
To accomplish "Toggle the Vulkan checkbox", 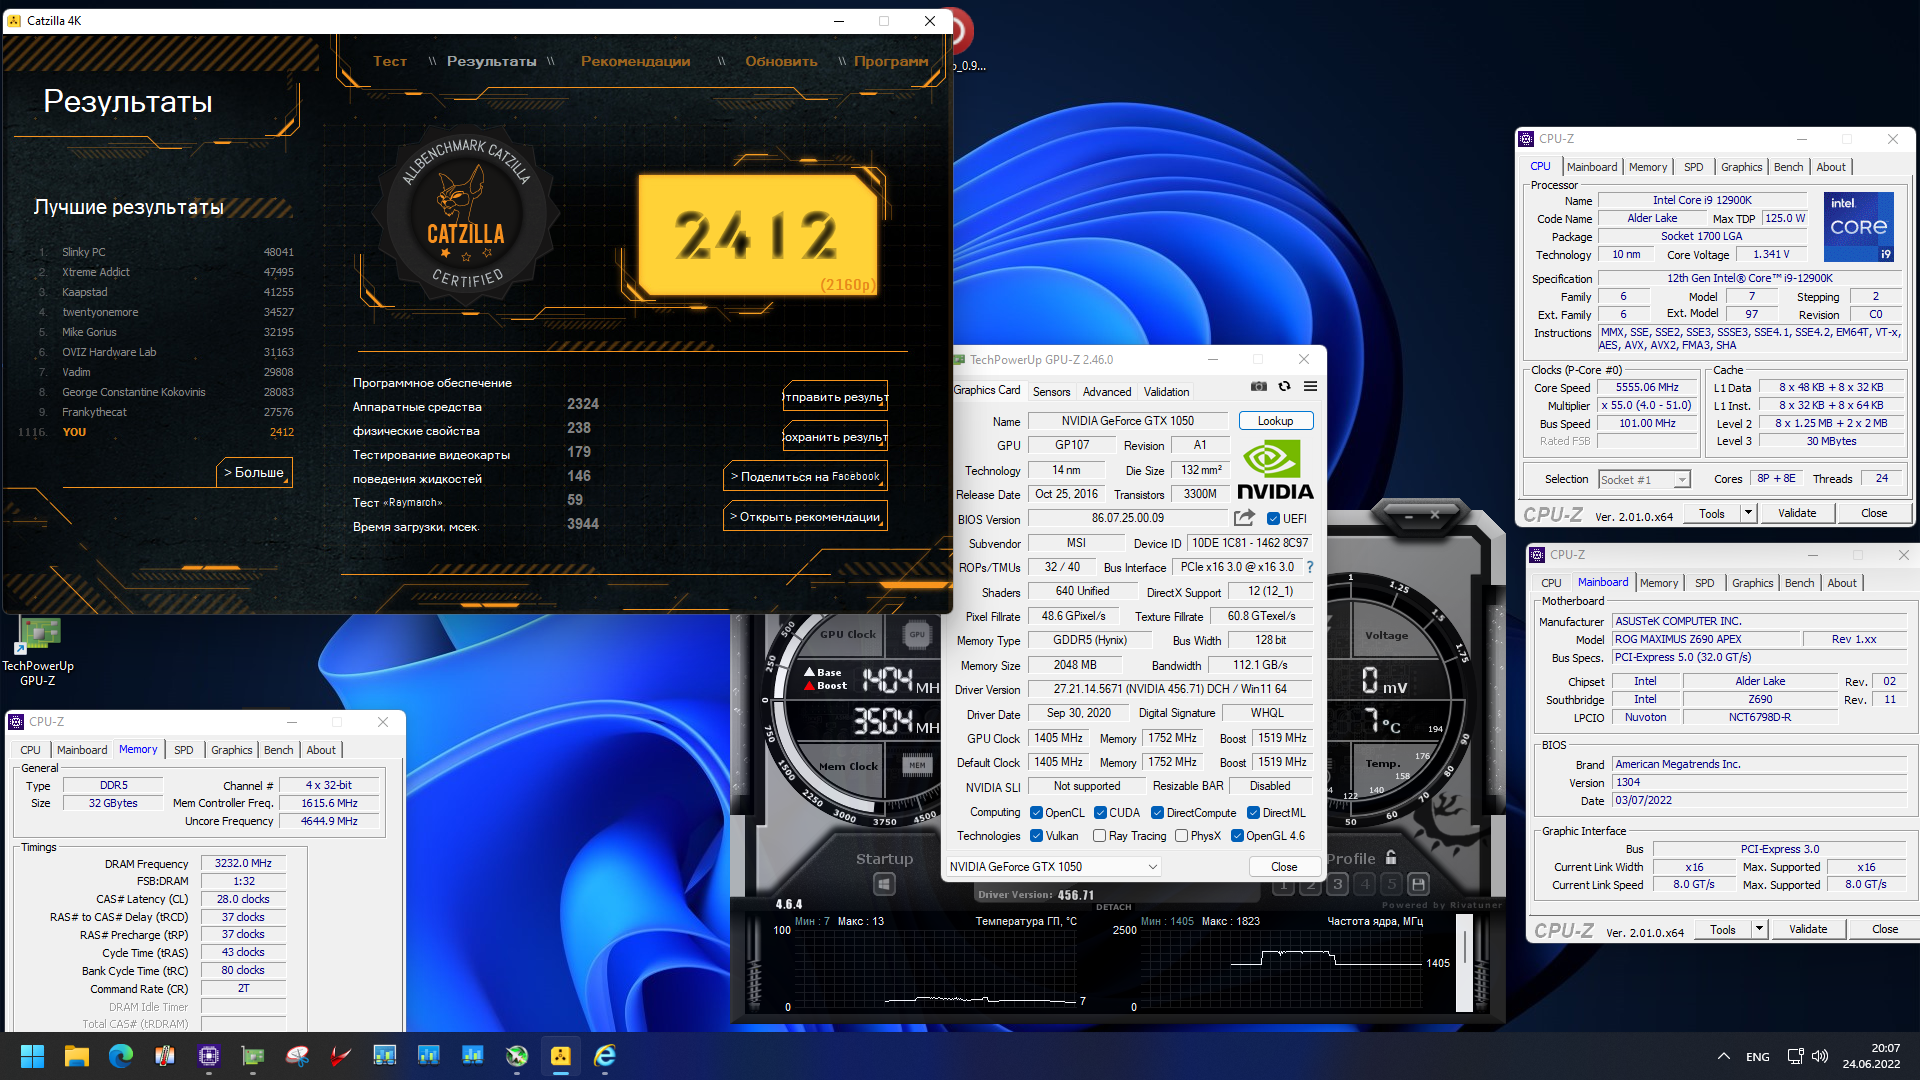I will (x=1037, y=836).
